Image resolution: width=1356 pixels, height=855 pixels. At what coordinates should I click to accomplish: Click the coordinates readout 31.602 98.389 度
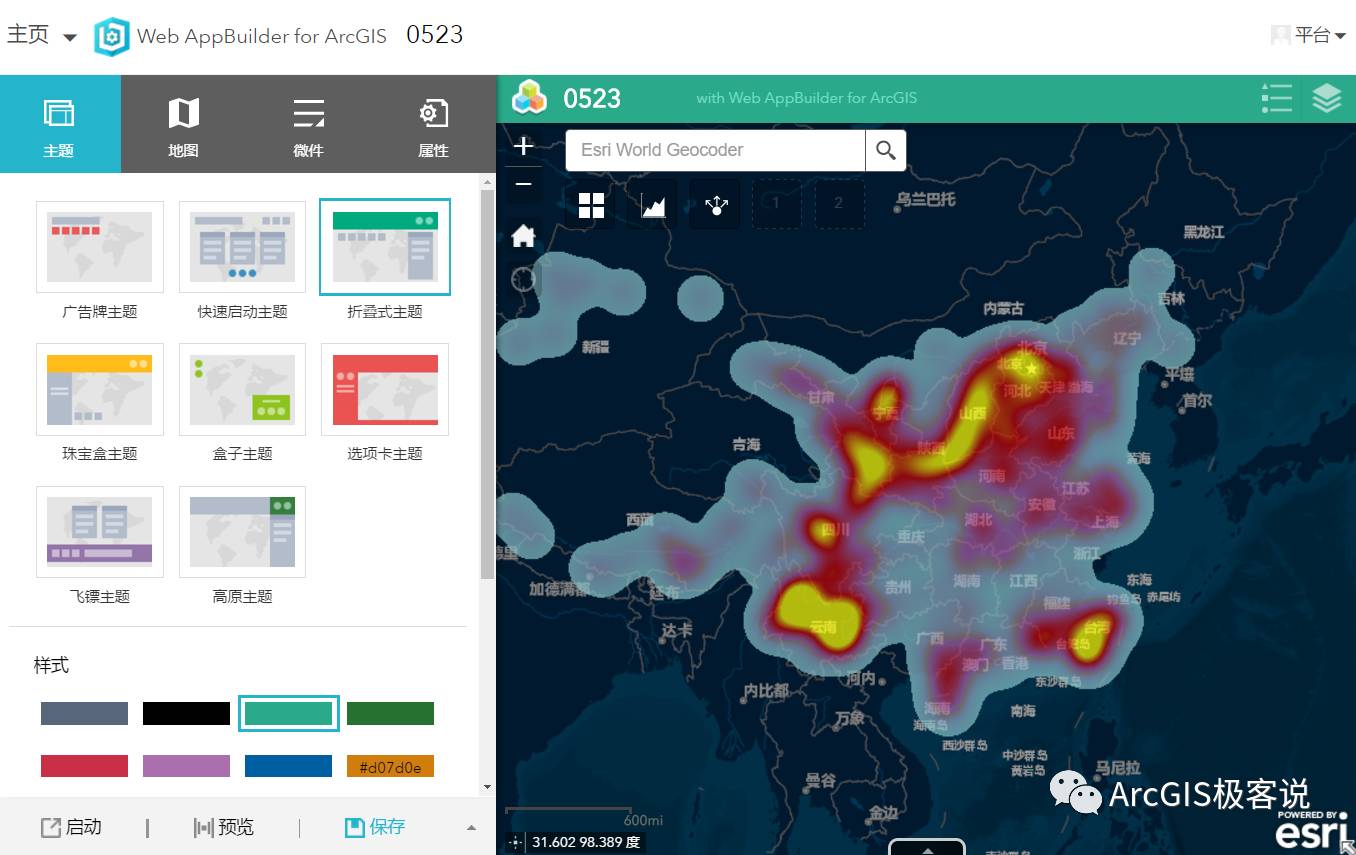coord(586,842)
